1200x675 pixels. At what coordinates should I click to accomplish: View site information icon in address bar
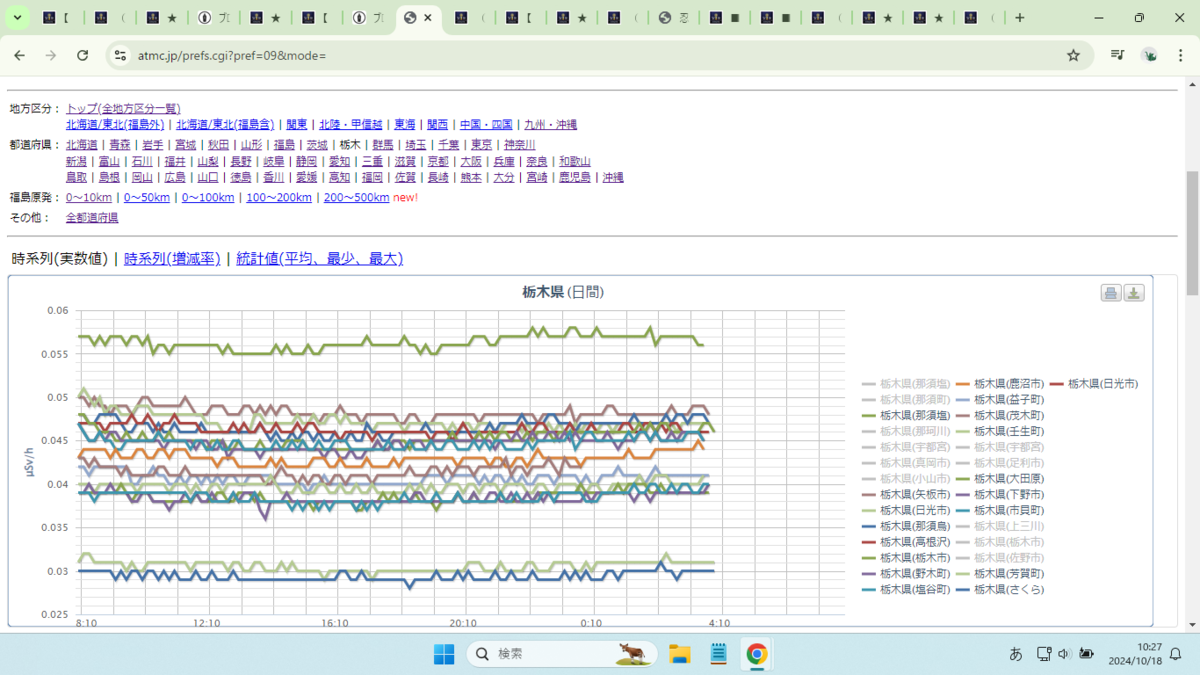[120, 55]
